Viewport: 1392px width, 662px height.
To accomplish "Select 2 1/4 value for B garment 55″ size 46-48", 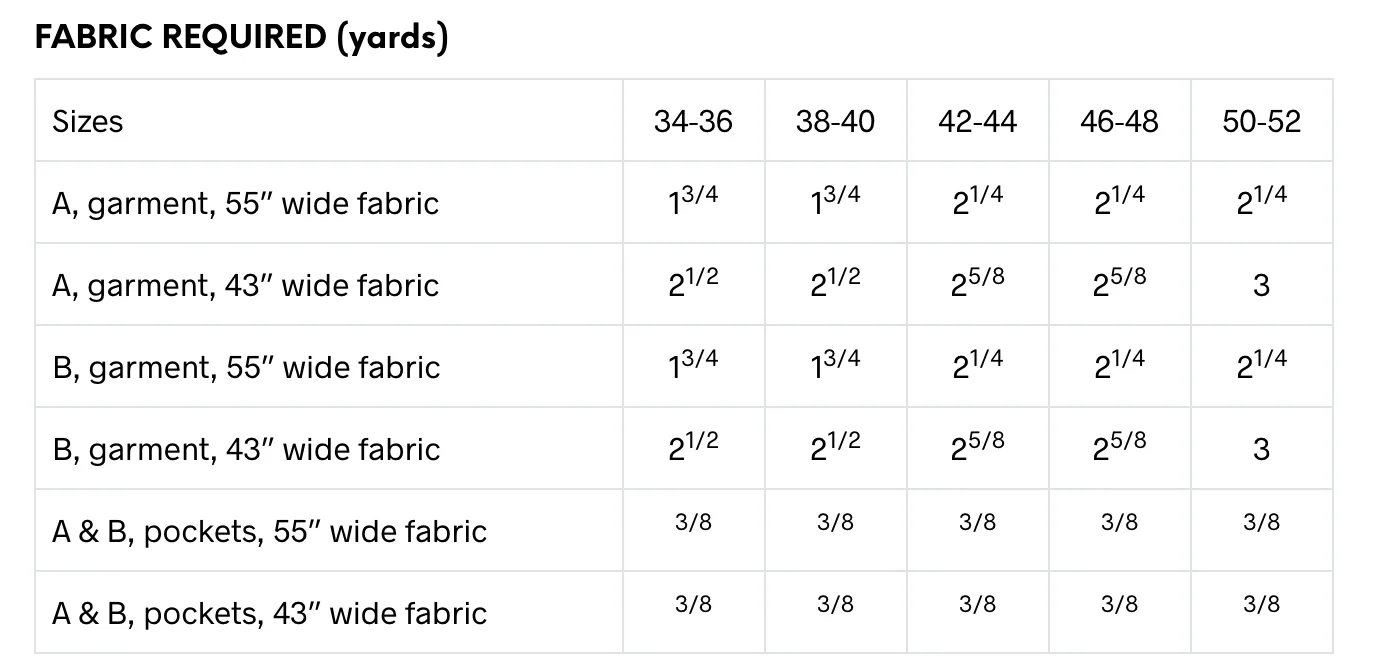I will coord(1119,364).
